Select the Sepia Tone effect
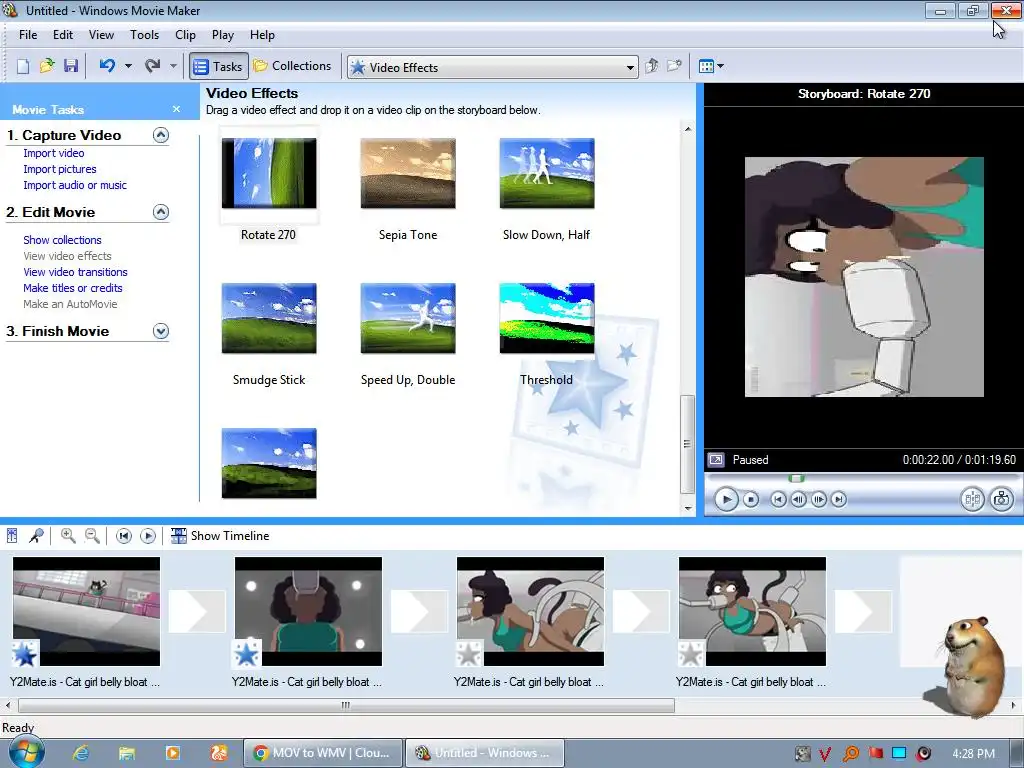 click(408, 173)
